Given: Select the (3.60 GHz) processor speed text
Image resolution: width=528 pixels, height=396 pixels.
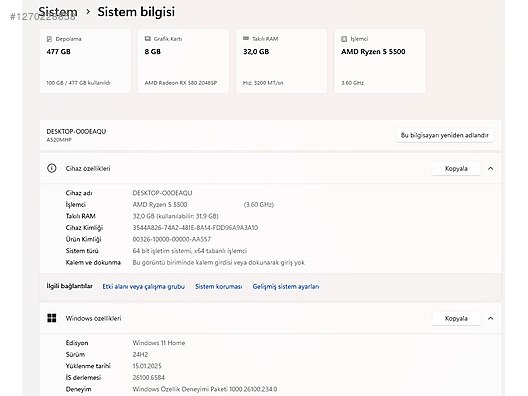Looking at the screenshot, I should tap(259, 204).
